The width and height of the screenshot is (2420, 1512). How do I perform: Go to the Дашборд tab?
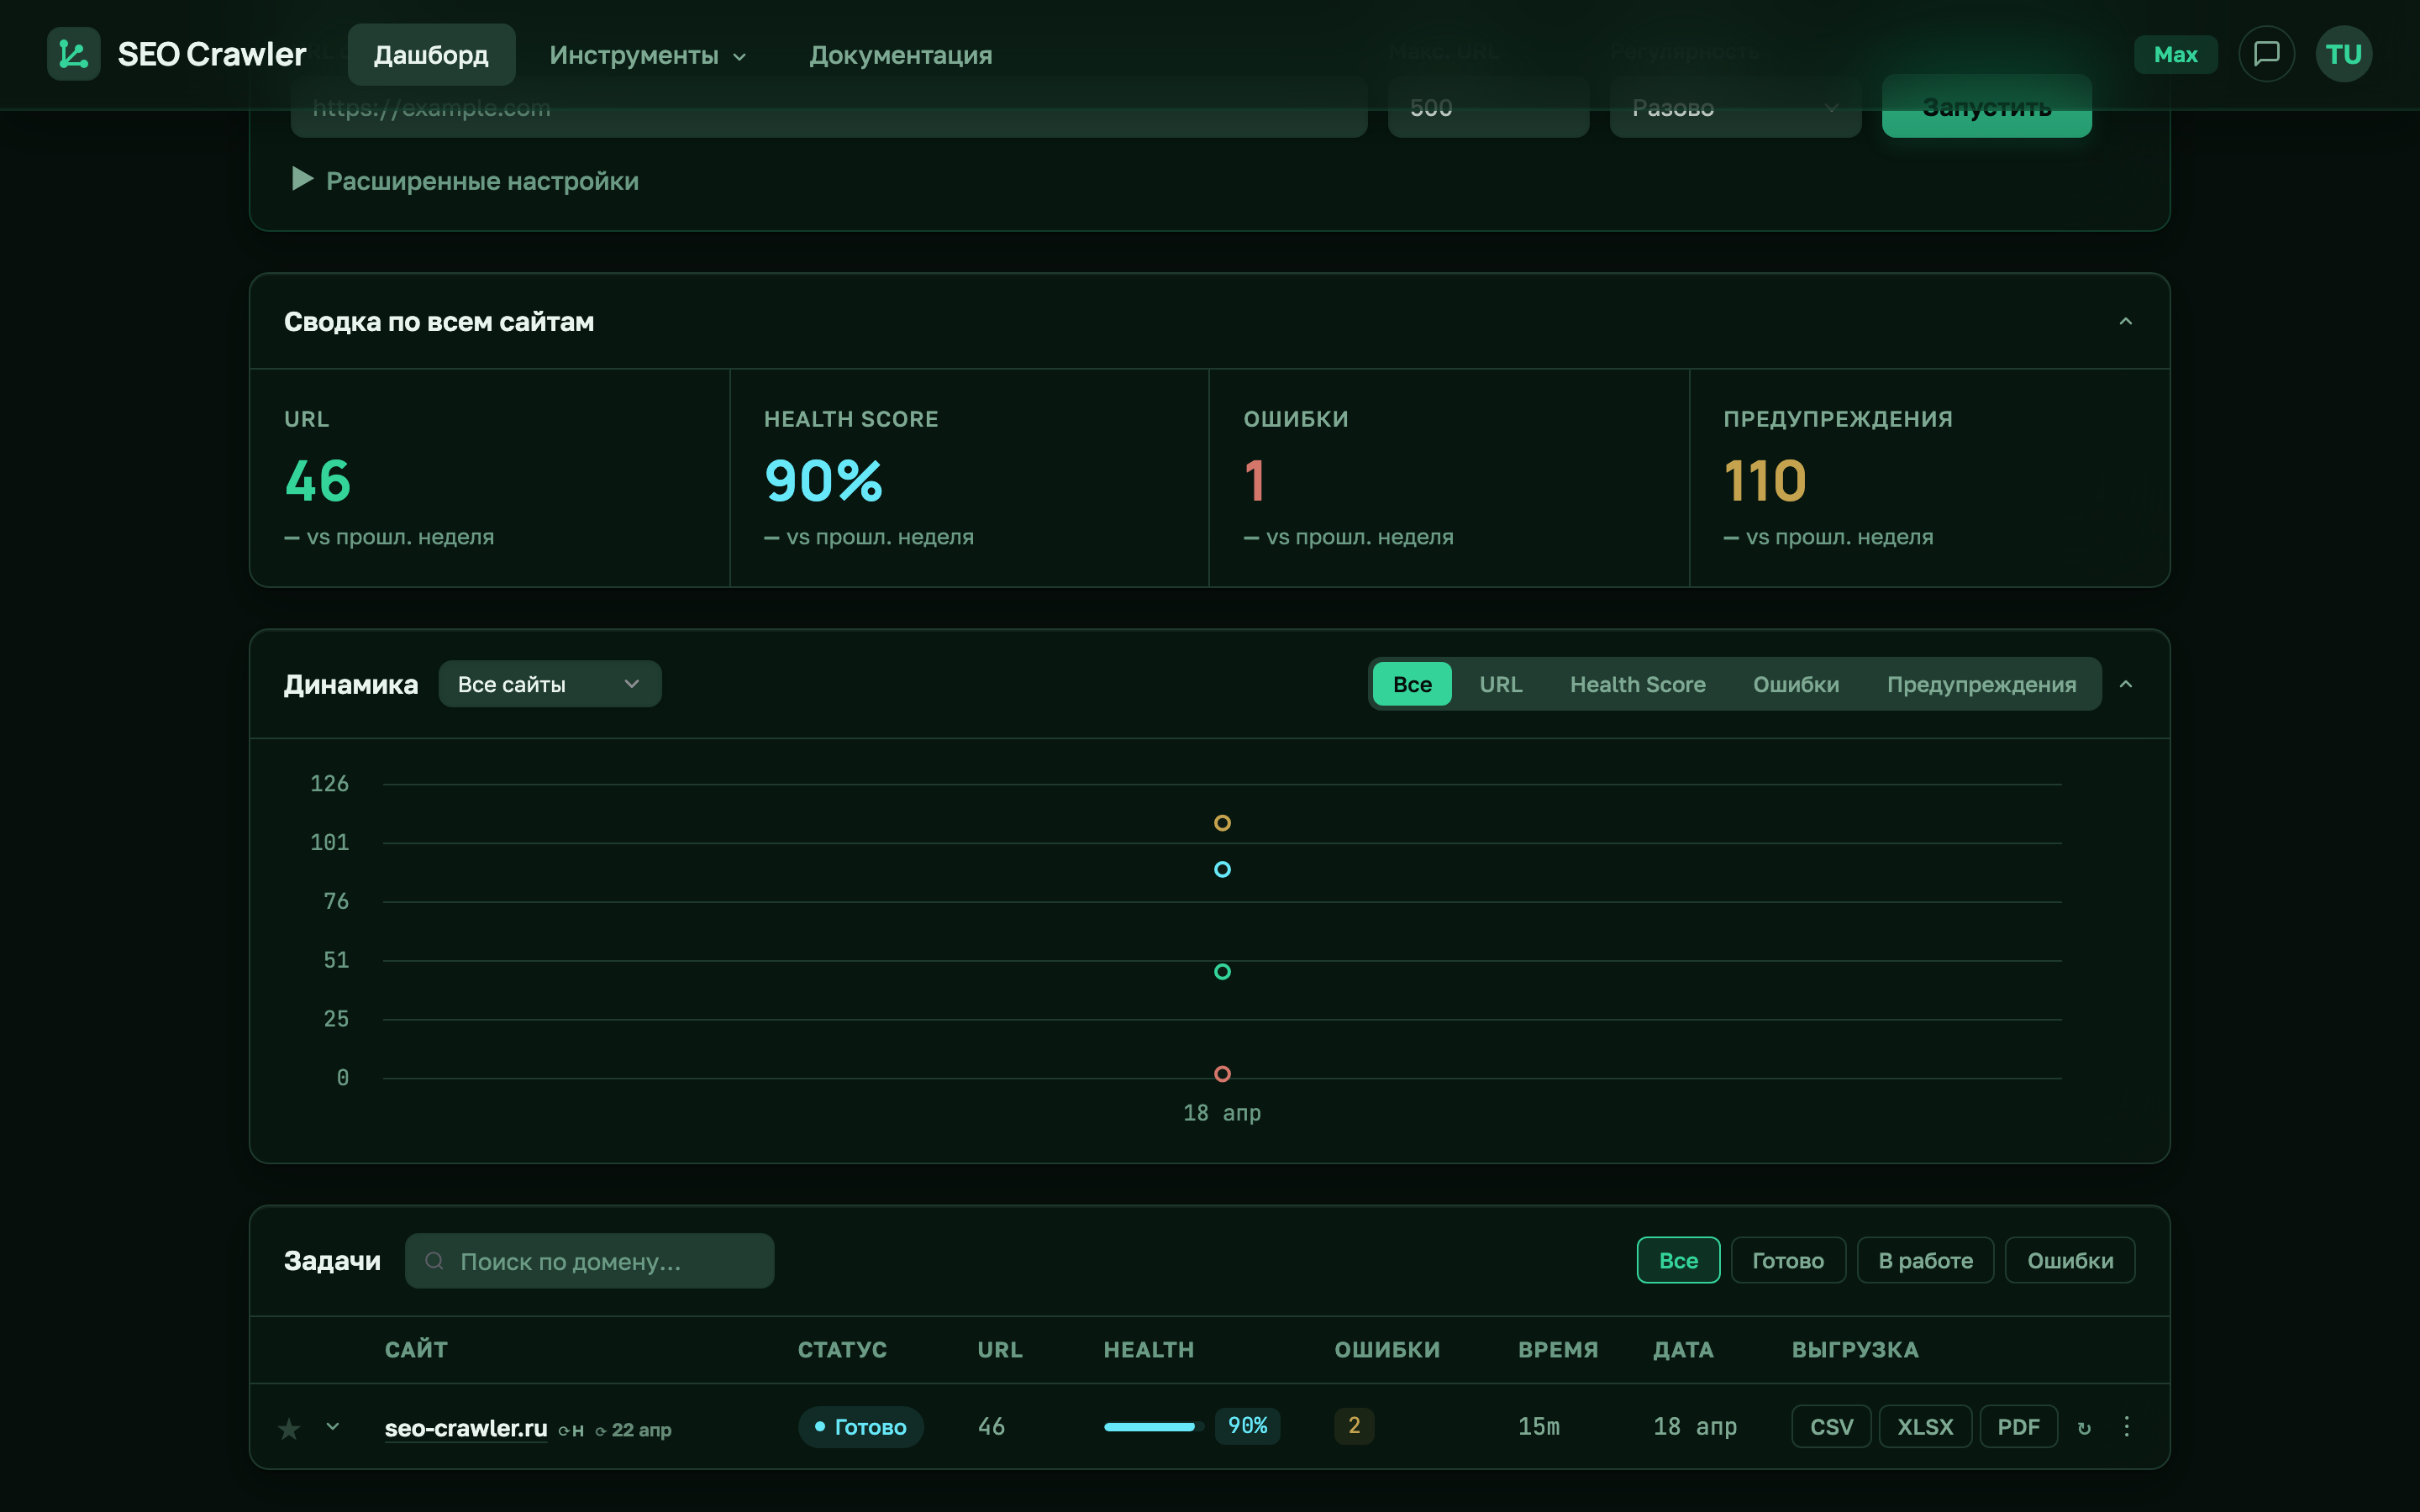tap(431, 55)
